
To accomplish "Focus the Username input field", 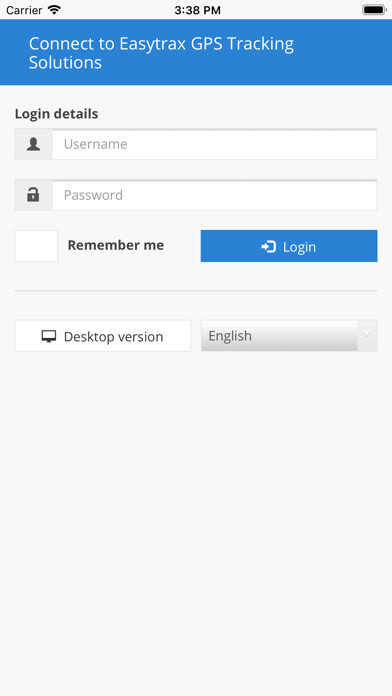I will tap(214, 144).
